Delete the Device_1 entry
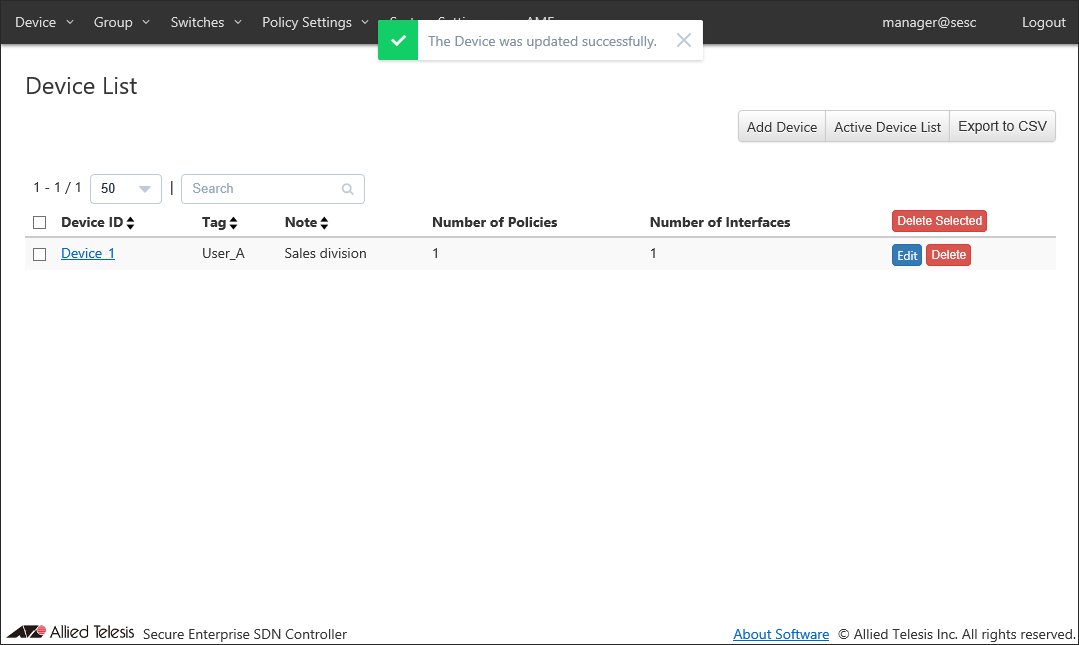Image resolution: width=1079 pixels, height=645 pixels. [948, 255]
